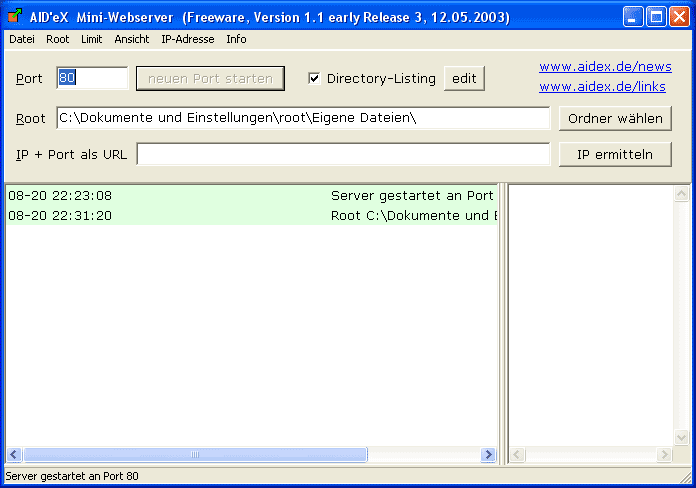Viewport: 696px width, 488px height.
Task: Open the Datei menu
Action: 22,39
